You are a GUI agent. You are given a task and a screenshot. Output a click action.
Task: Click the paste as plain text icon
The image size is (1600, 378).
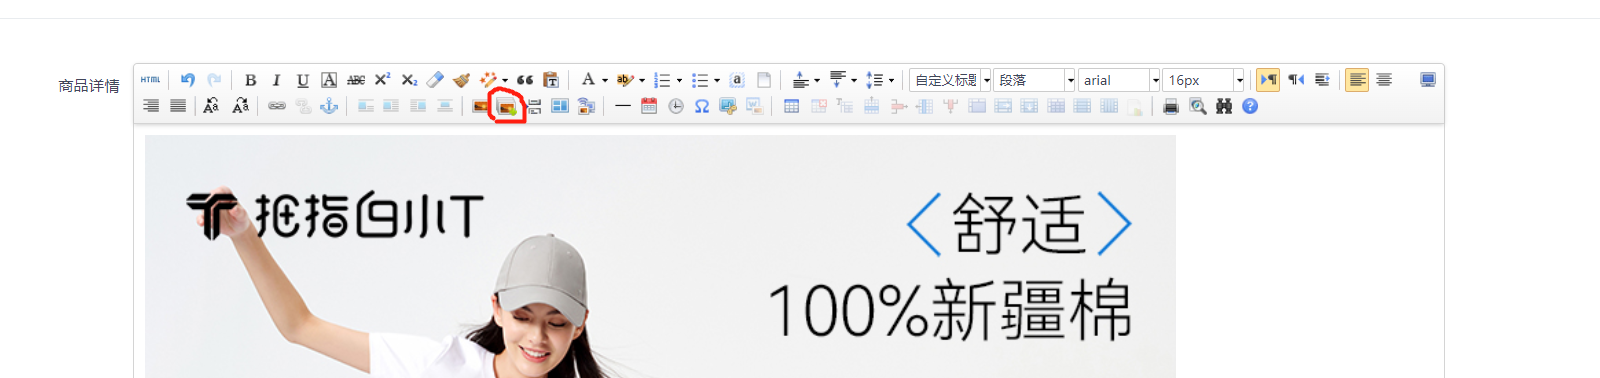(551, 80)
